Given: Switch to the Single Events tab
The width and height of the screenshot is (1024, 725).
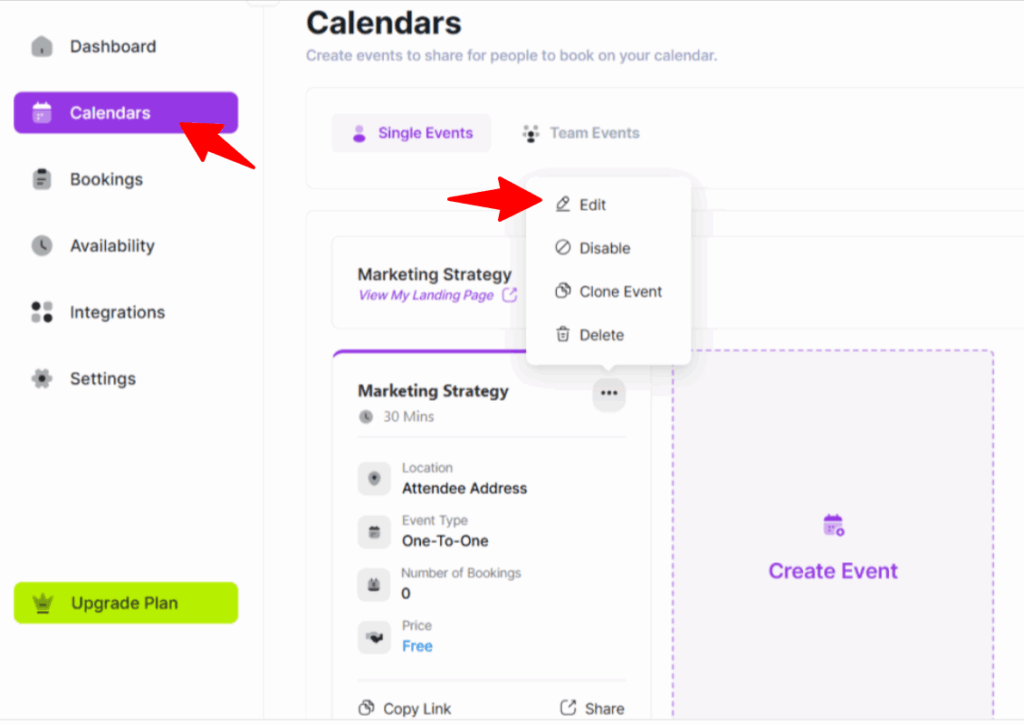Looking at the screenshot, I should click(x=411, y=133).
